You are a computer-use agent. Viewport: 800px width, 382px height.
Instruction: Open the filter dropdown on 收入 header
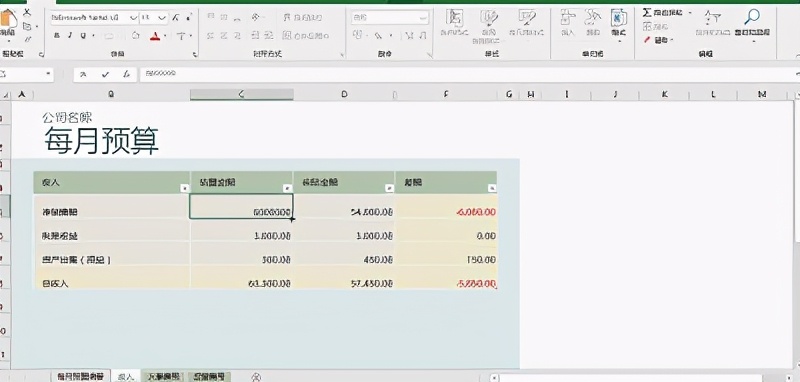pos(185,188)
